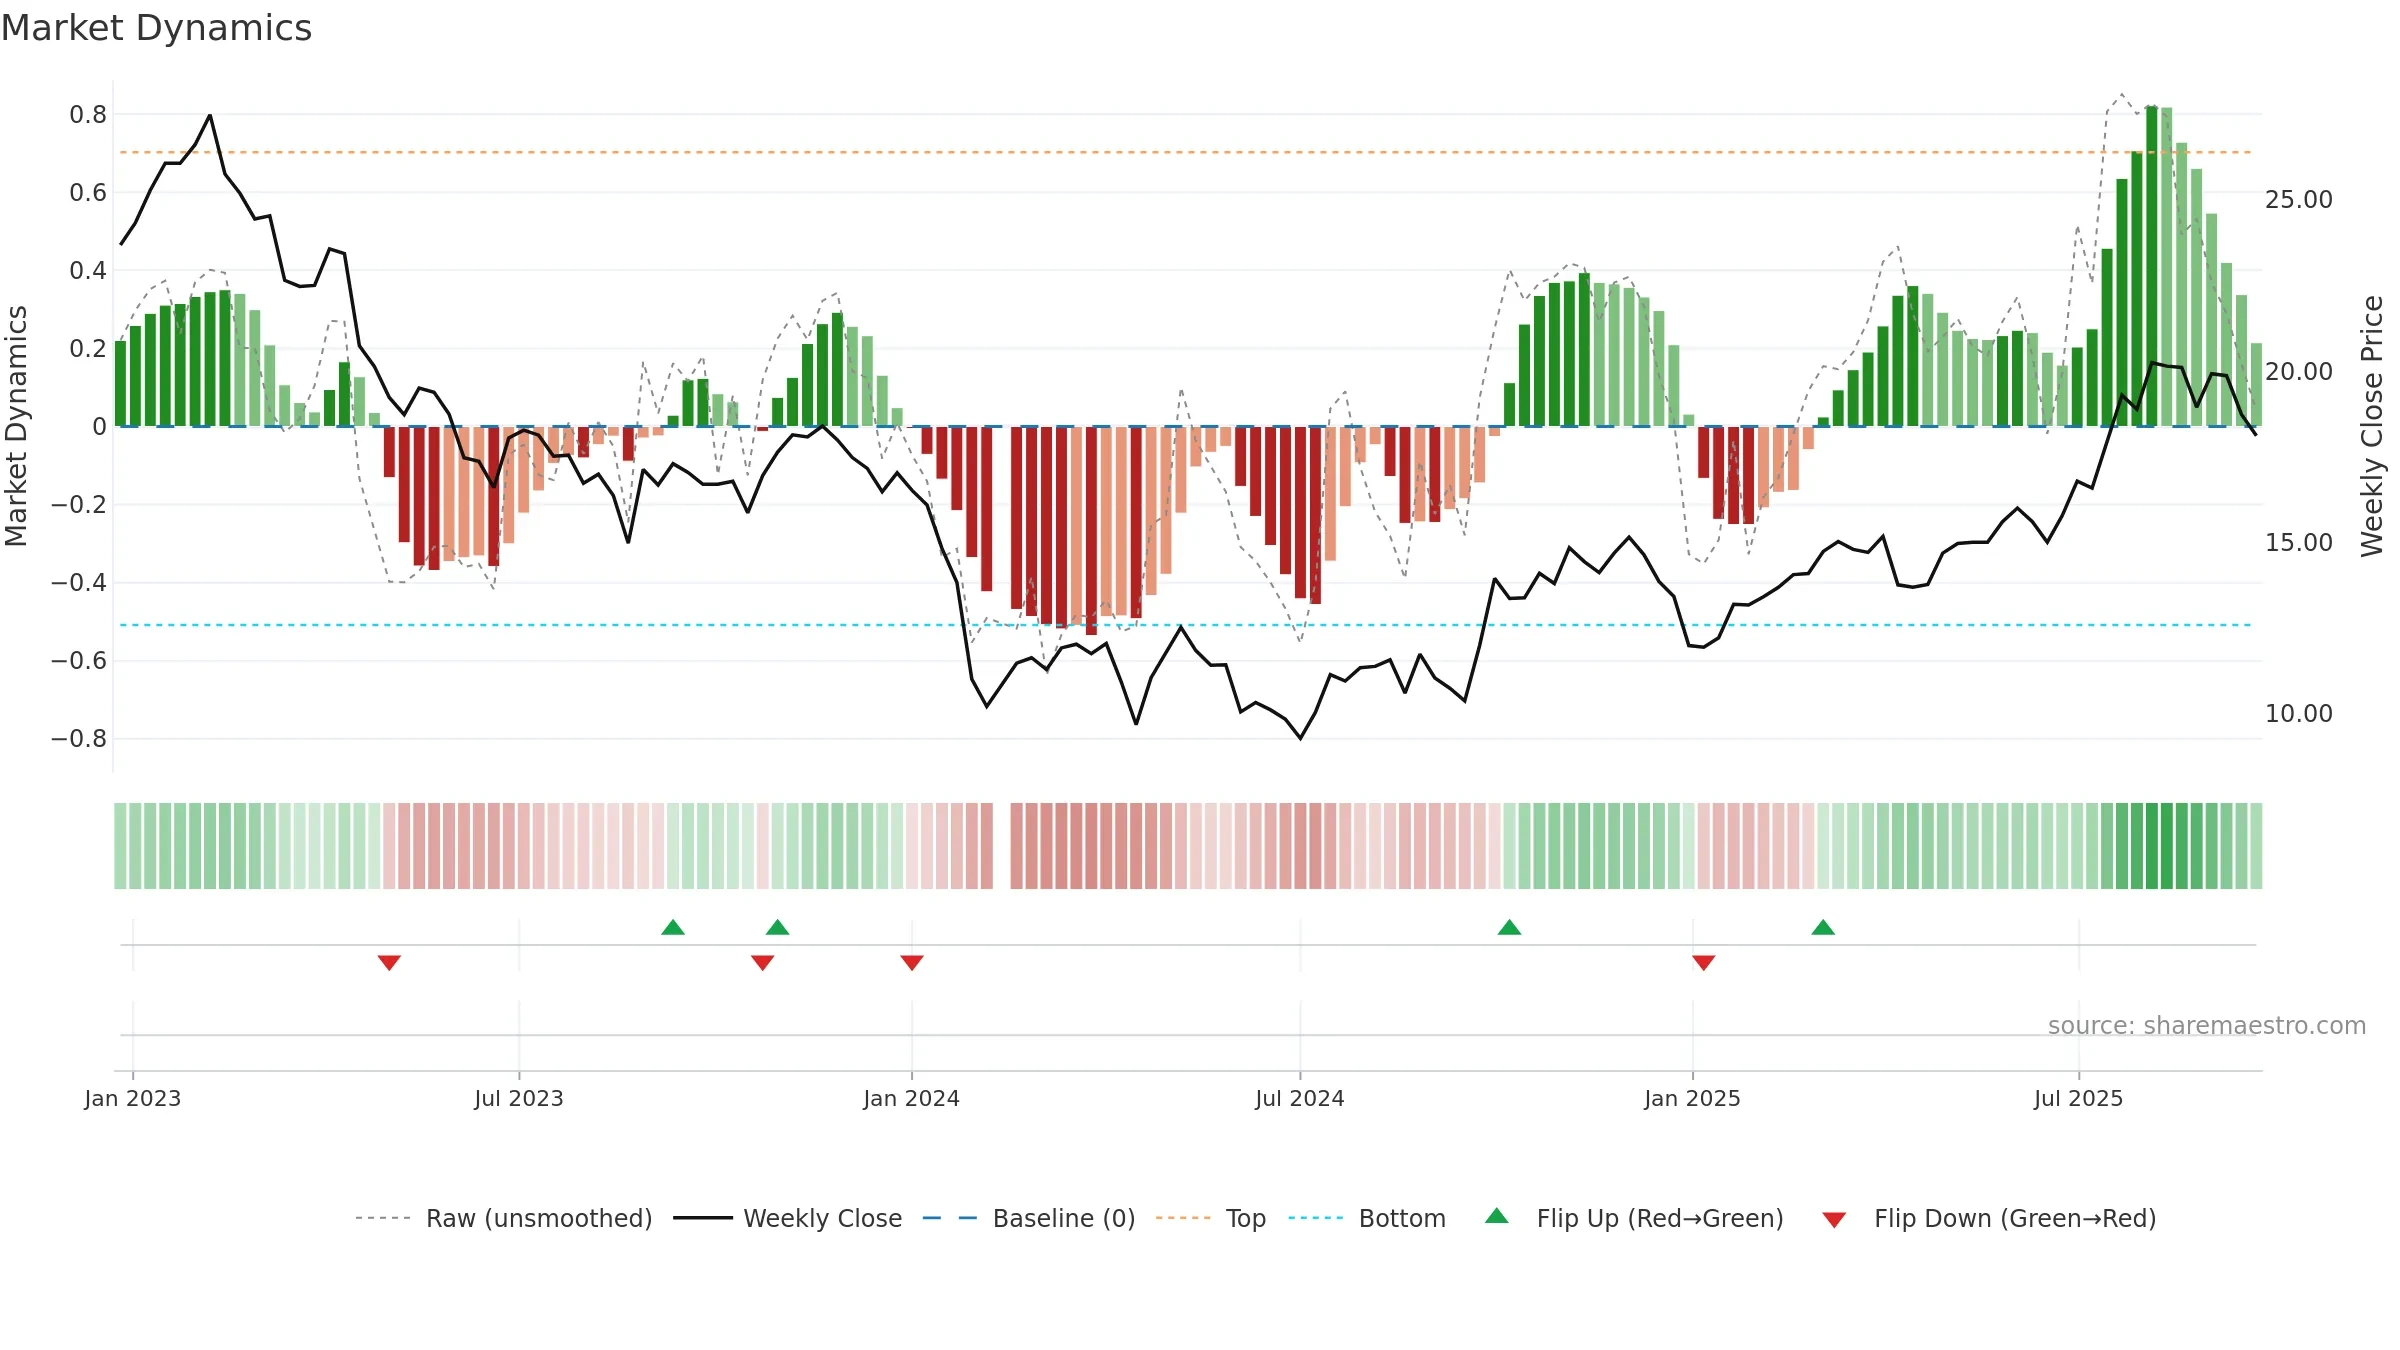This screenshot has width=2400, height=1350.
Task: Click the 15.00 right axis price label
Action: [x=2299, y=543]
